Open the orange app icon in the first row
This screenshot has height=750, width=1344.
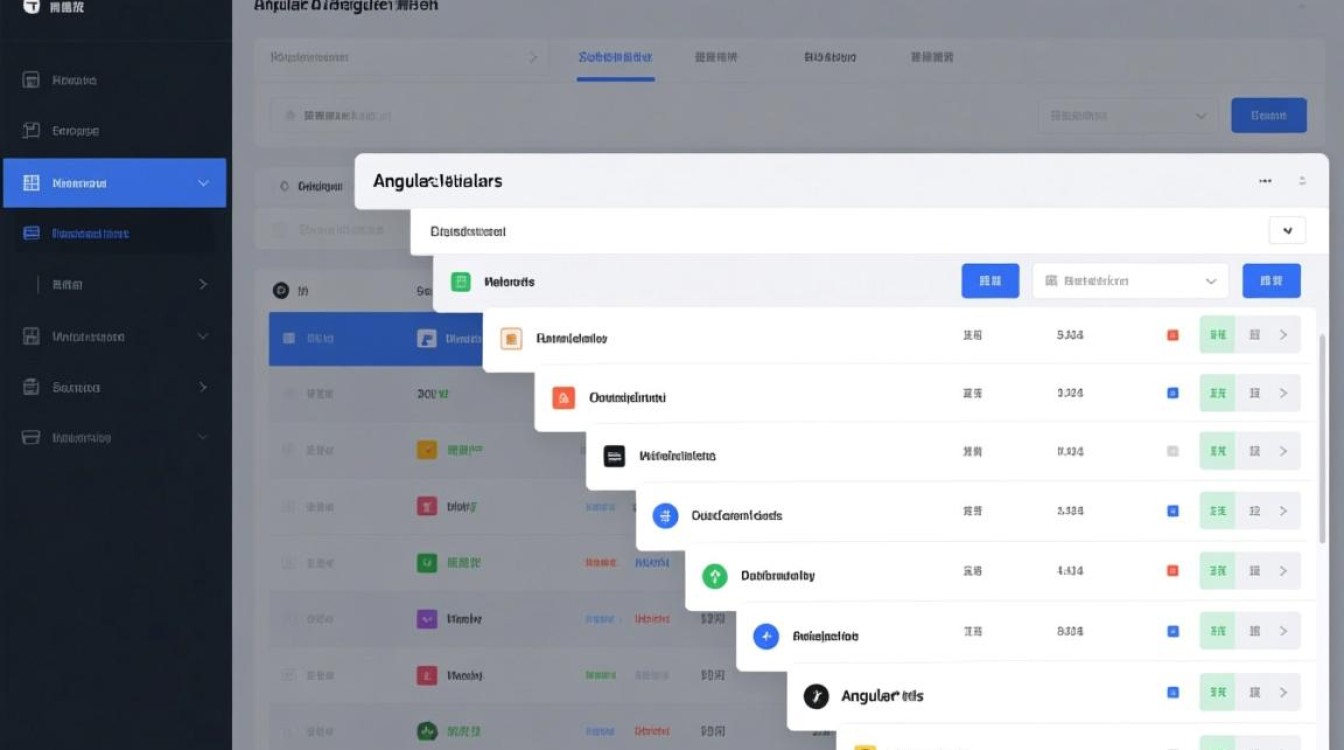tap(512, 338)
